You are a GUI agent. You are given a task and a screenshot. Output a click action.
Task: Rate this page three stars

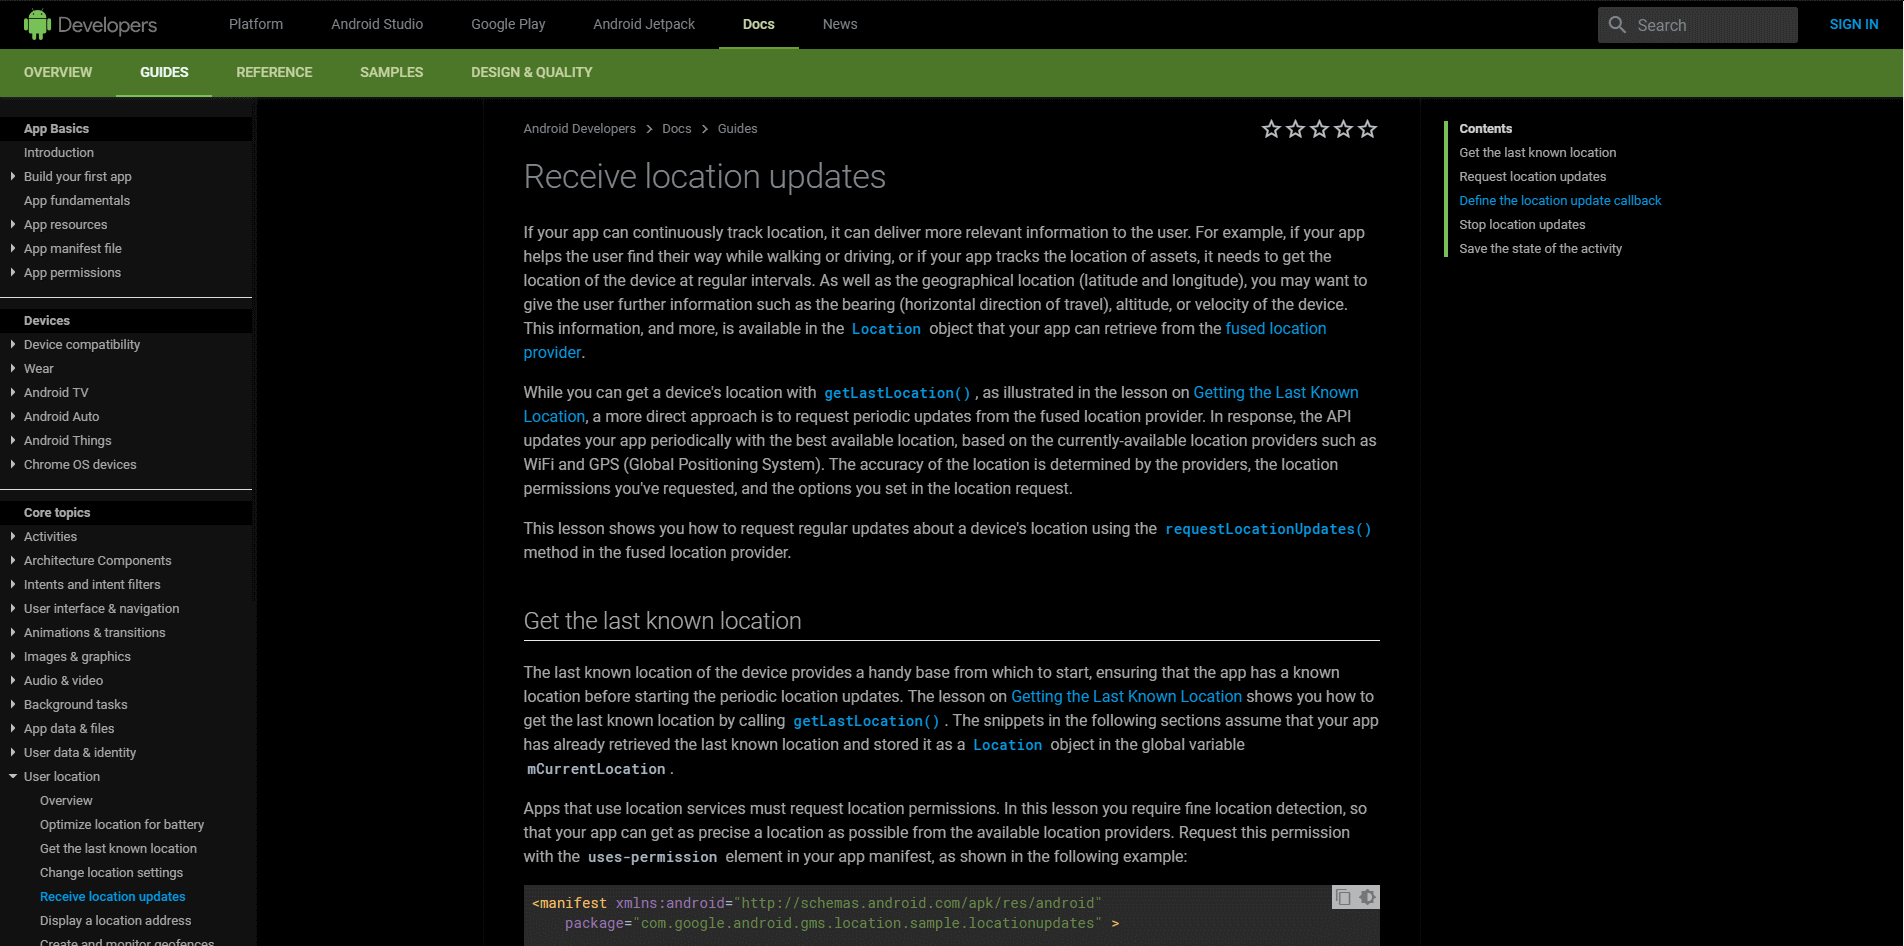pyautogui.click(x=1320, y=129)
